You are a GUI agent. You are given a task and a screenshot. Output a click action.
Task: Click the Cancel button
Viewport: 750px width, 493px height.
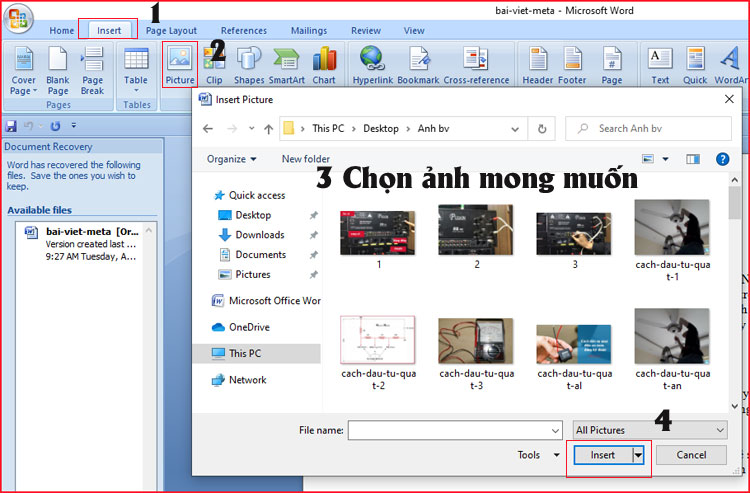click(x=691, y=455)
